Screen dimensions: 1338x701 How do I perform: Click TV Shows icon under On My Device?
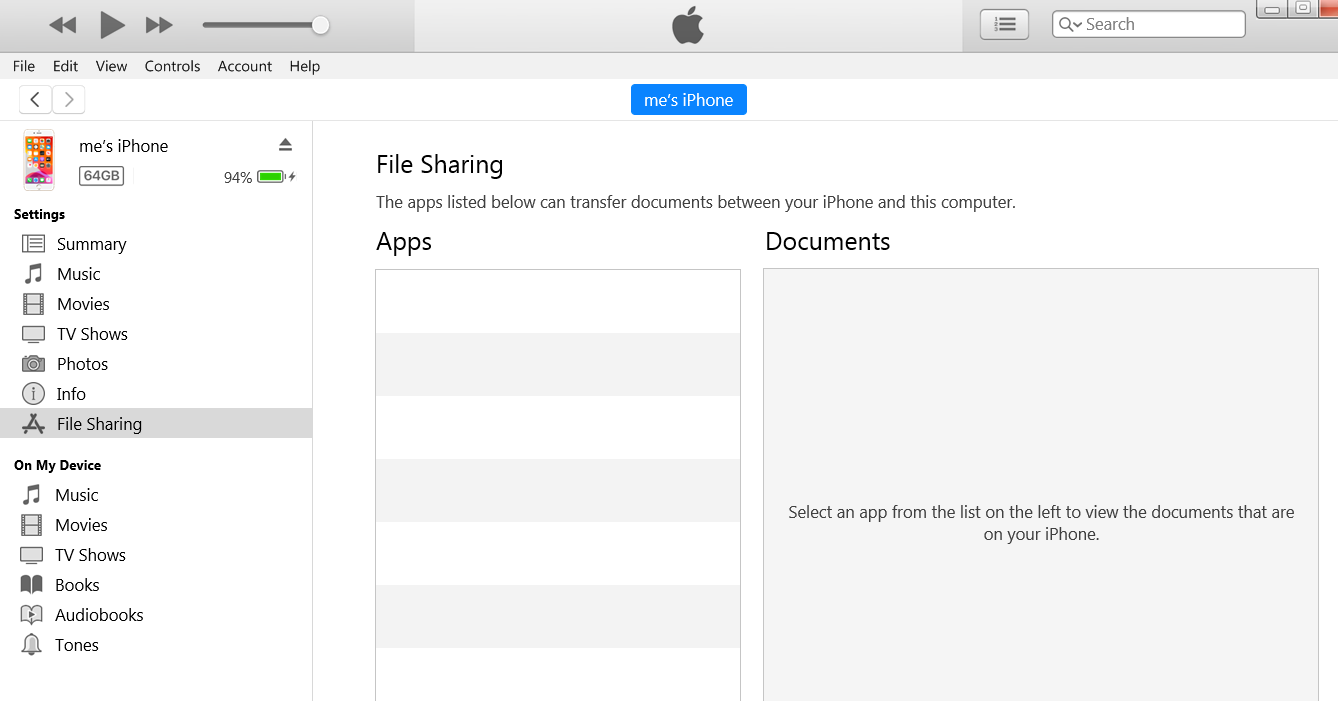(x=32, y=555)
